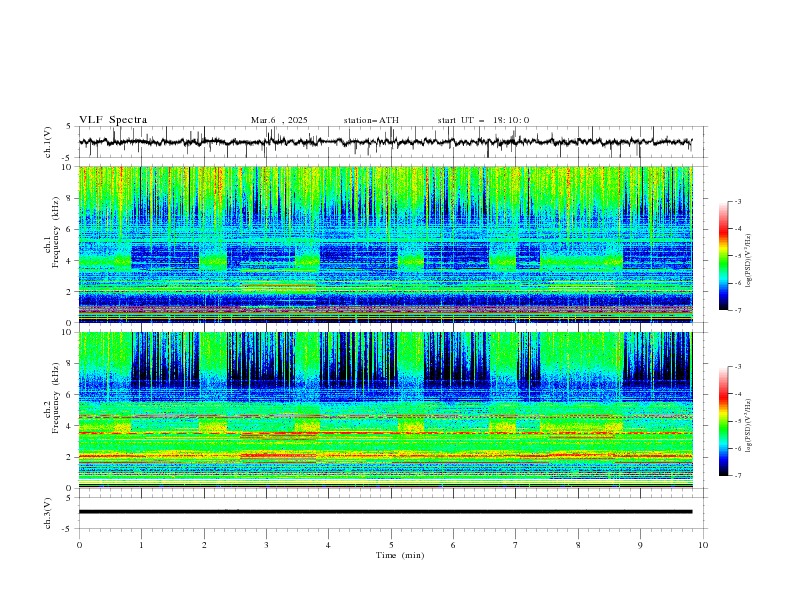This screenshot has width=792, height=612.
Task: Click inside the ch.1 spectrogram panel
Action: pos(386,244)
